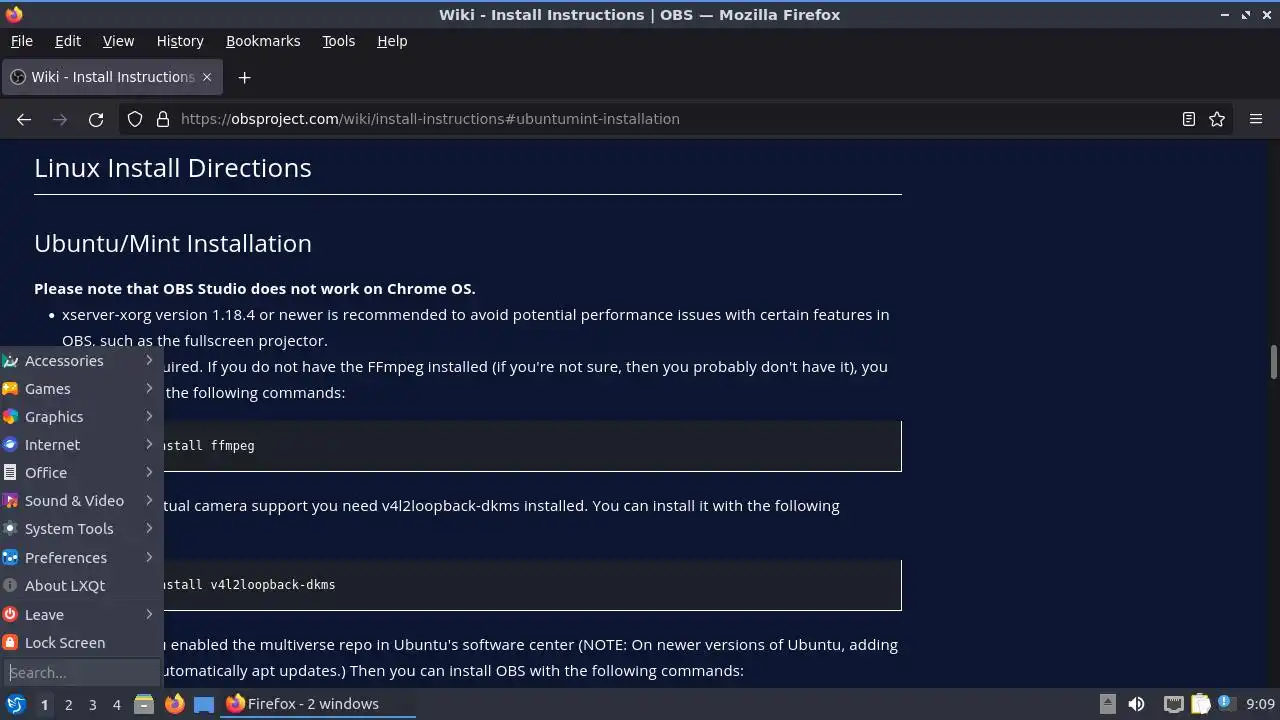Click the Internet globe icon

[x=10, y=445]
